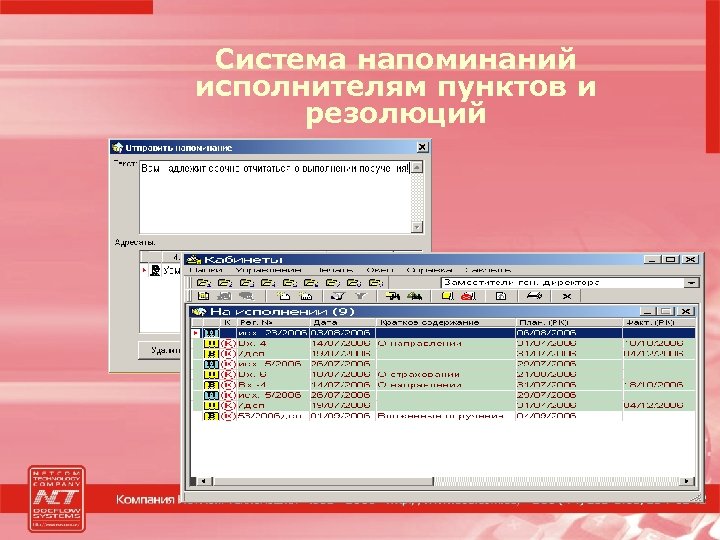Open third numbered folder icon in Кабинеты toolbar
This screenshot has width=720, height=540.
click(247, 283)
